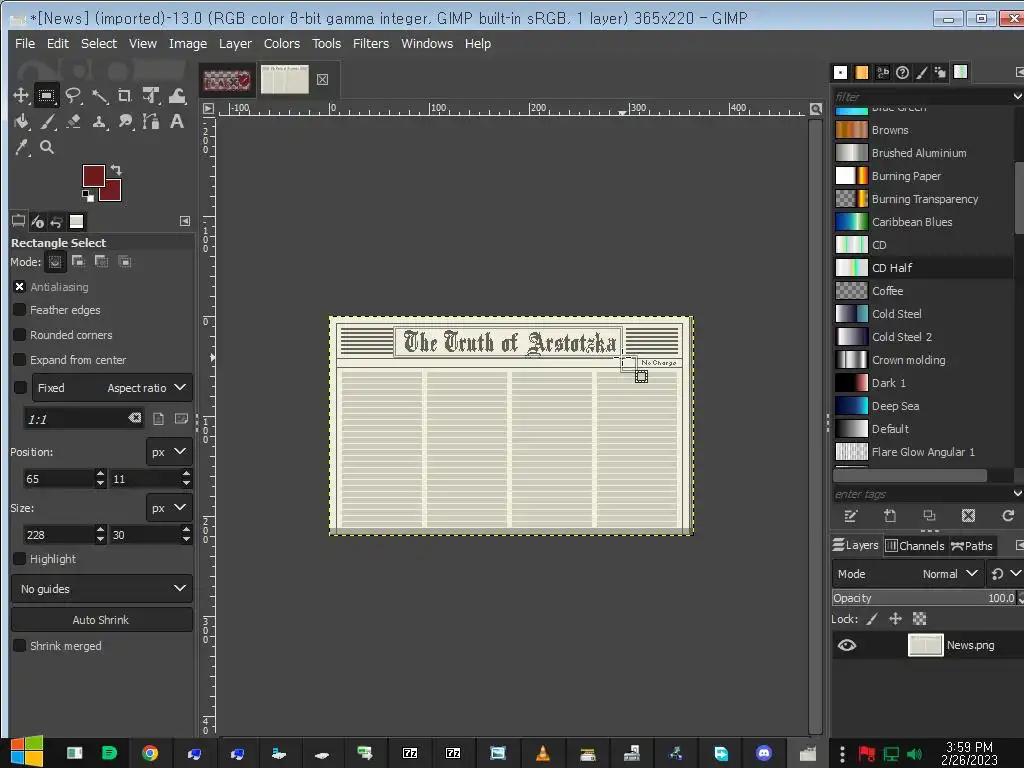The height and width of the screenshot is (768, 1024).
Task: Choose Add to selection mode
Action: (78, 261)
